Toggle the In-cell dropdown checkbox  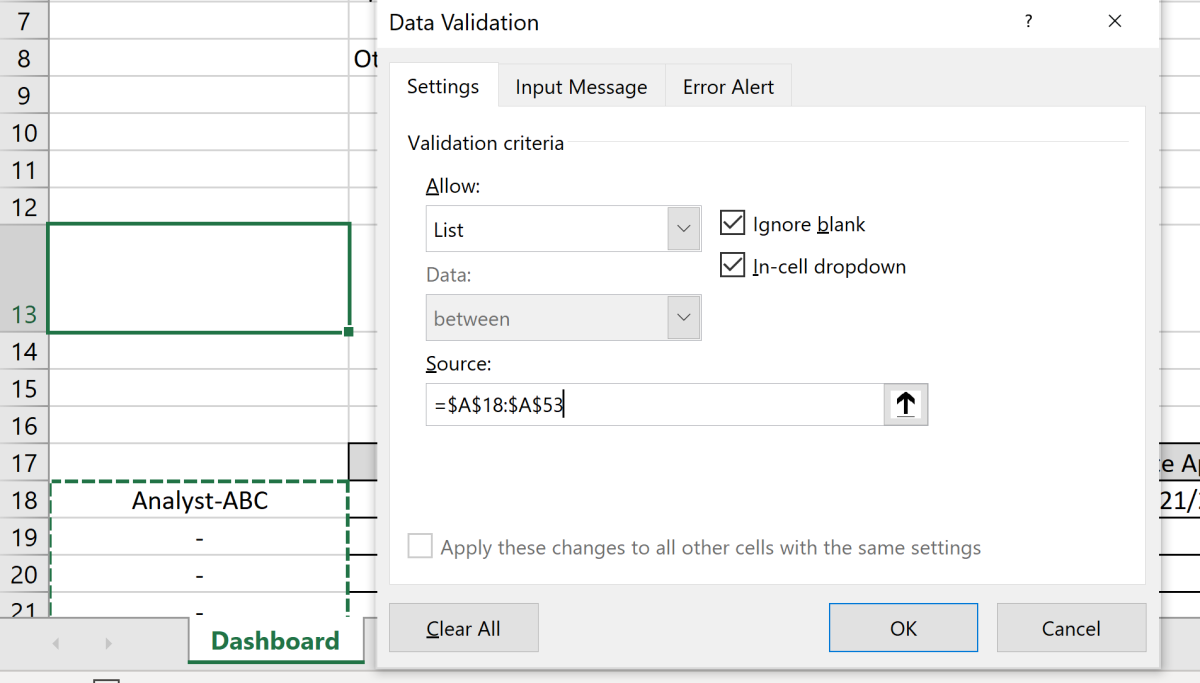(733, 264)
